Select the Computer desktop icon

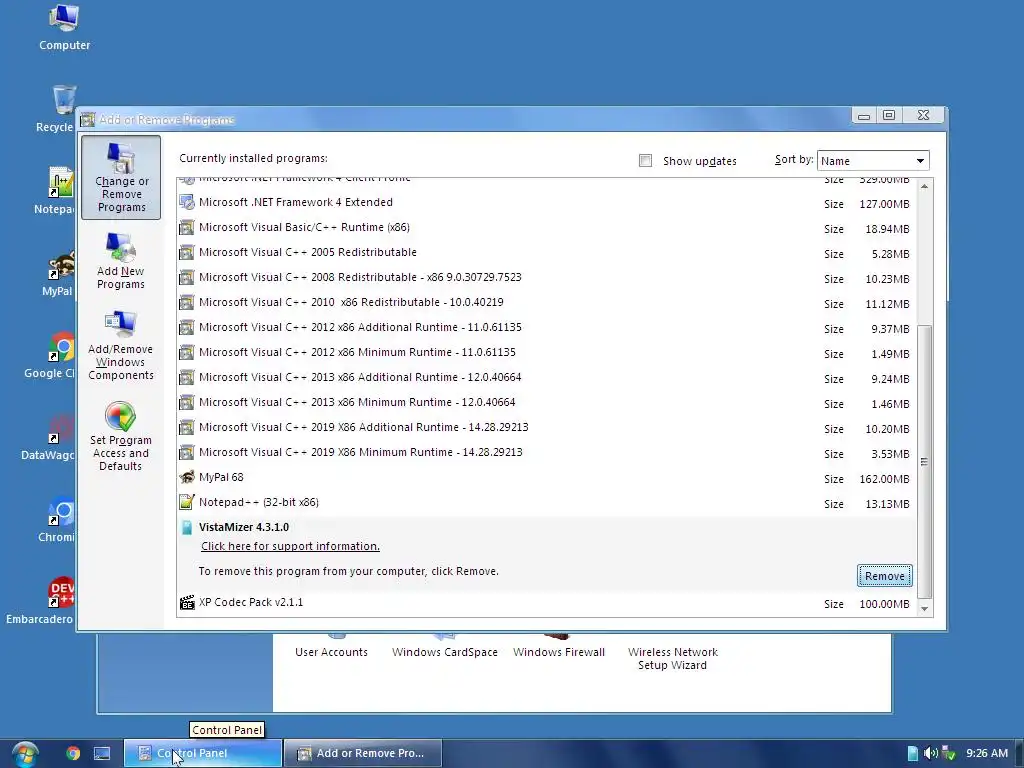[64, 27]
